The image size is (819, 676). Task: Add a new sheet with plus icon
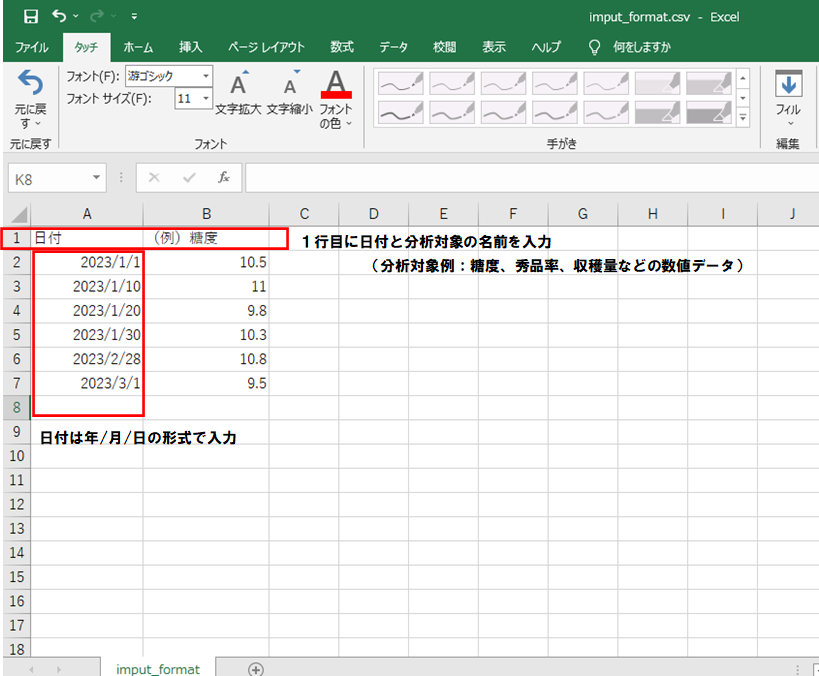click(256, 668)
